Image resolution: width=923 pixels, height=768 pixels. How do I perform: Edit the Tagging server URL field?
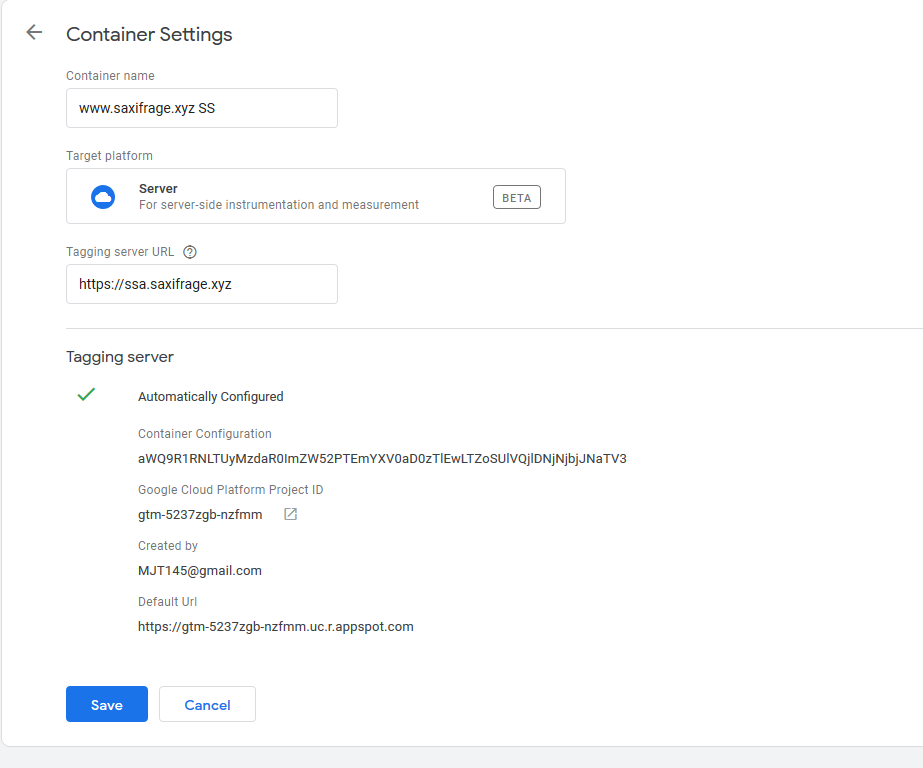coord(202,284)
